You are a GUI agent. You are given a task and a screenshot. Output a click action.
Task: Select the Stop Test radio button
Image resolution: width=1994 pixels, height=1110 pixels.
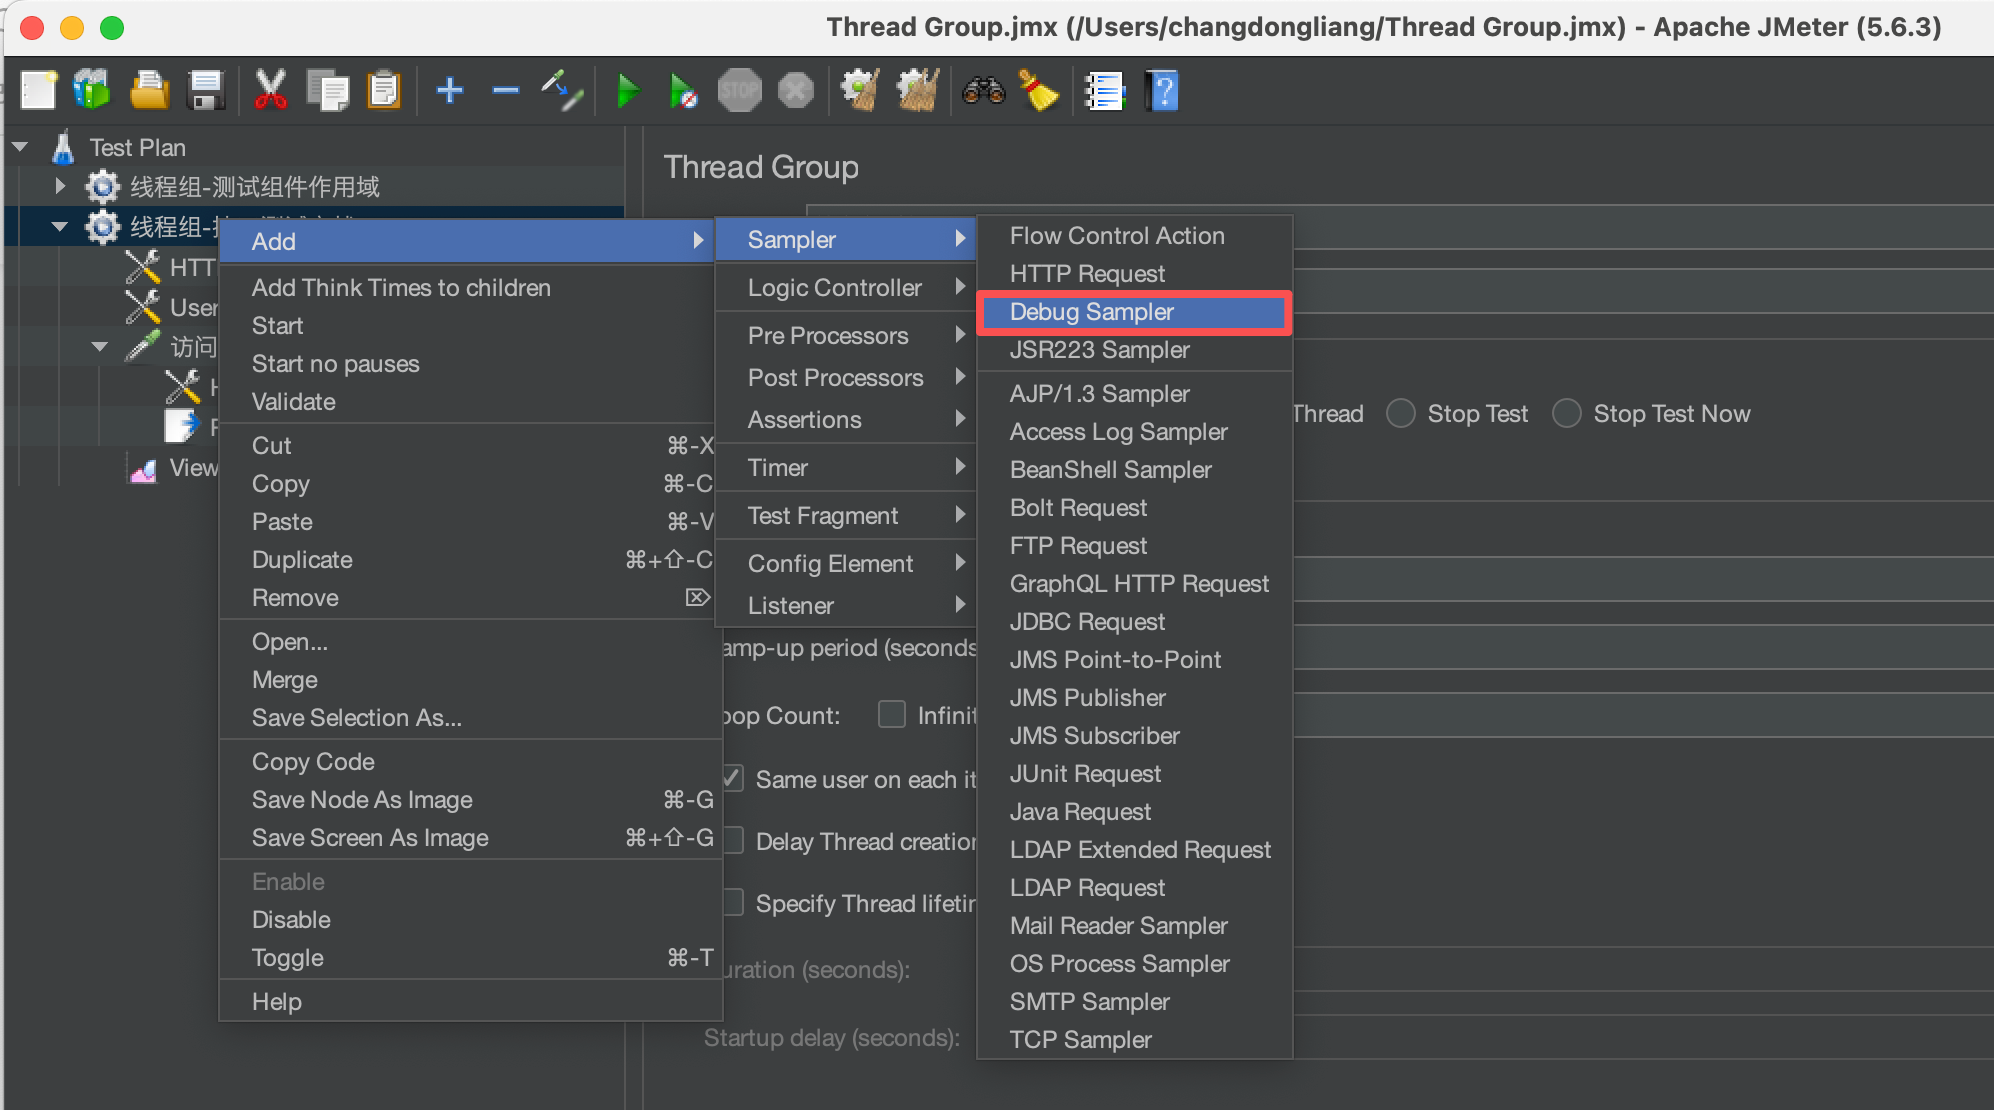[1401, 414]
